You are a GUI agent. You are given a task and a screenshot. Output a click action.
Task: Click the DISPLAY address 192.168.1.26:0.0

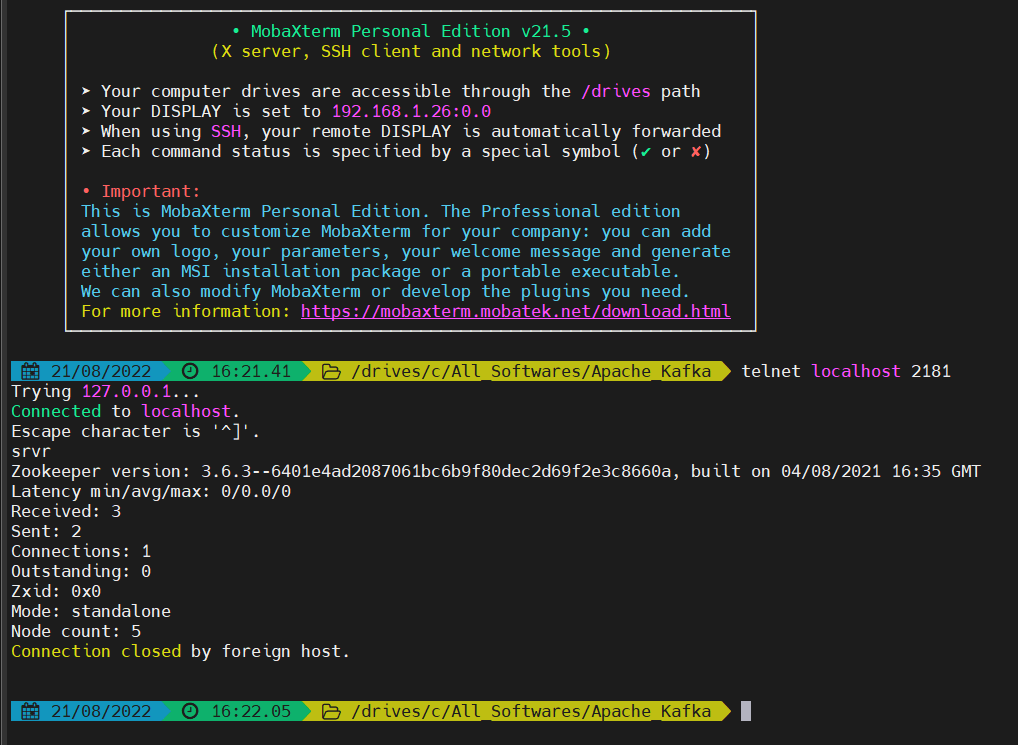(410, 111)
